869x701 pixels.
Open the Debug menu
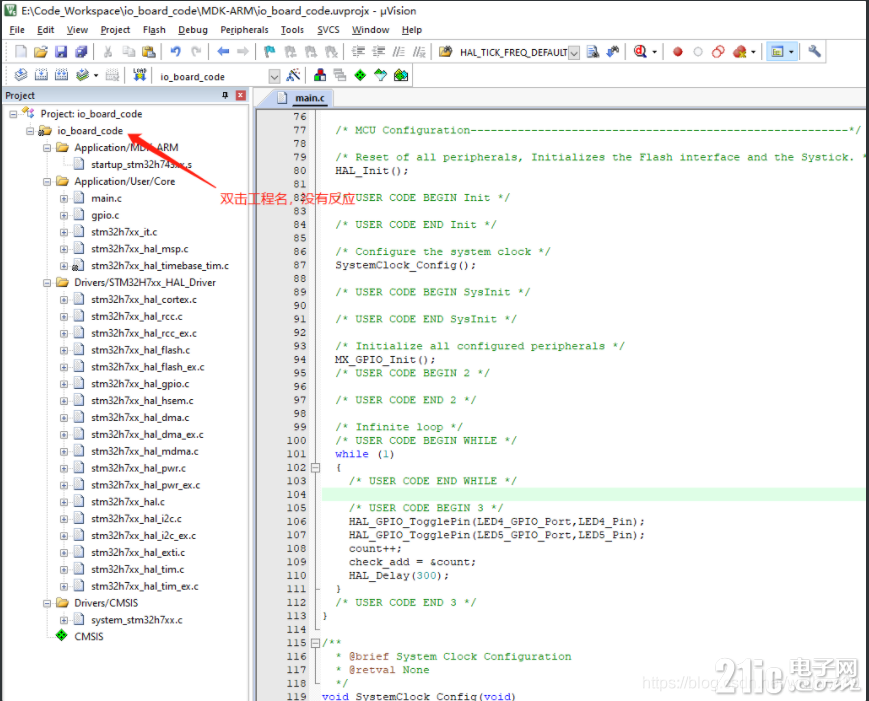[x=193, y=30]
